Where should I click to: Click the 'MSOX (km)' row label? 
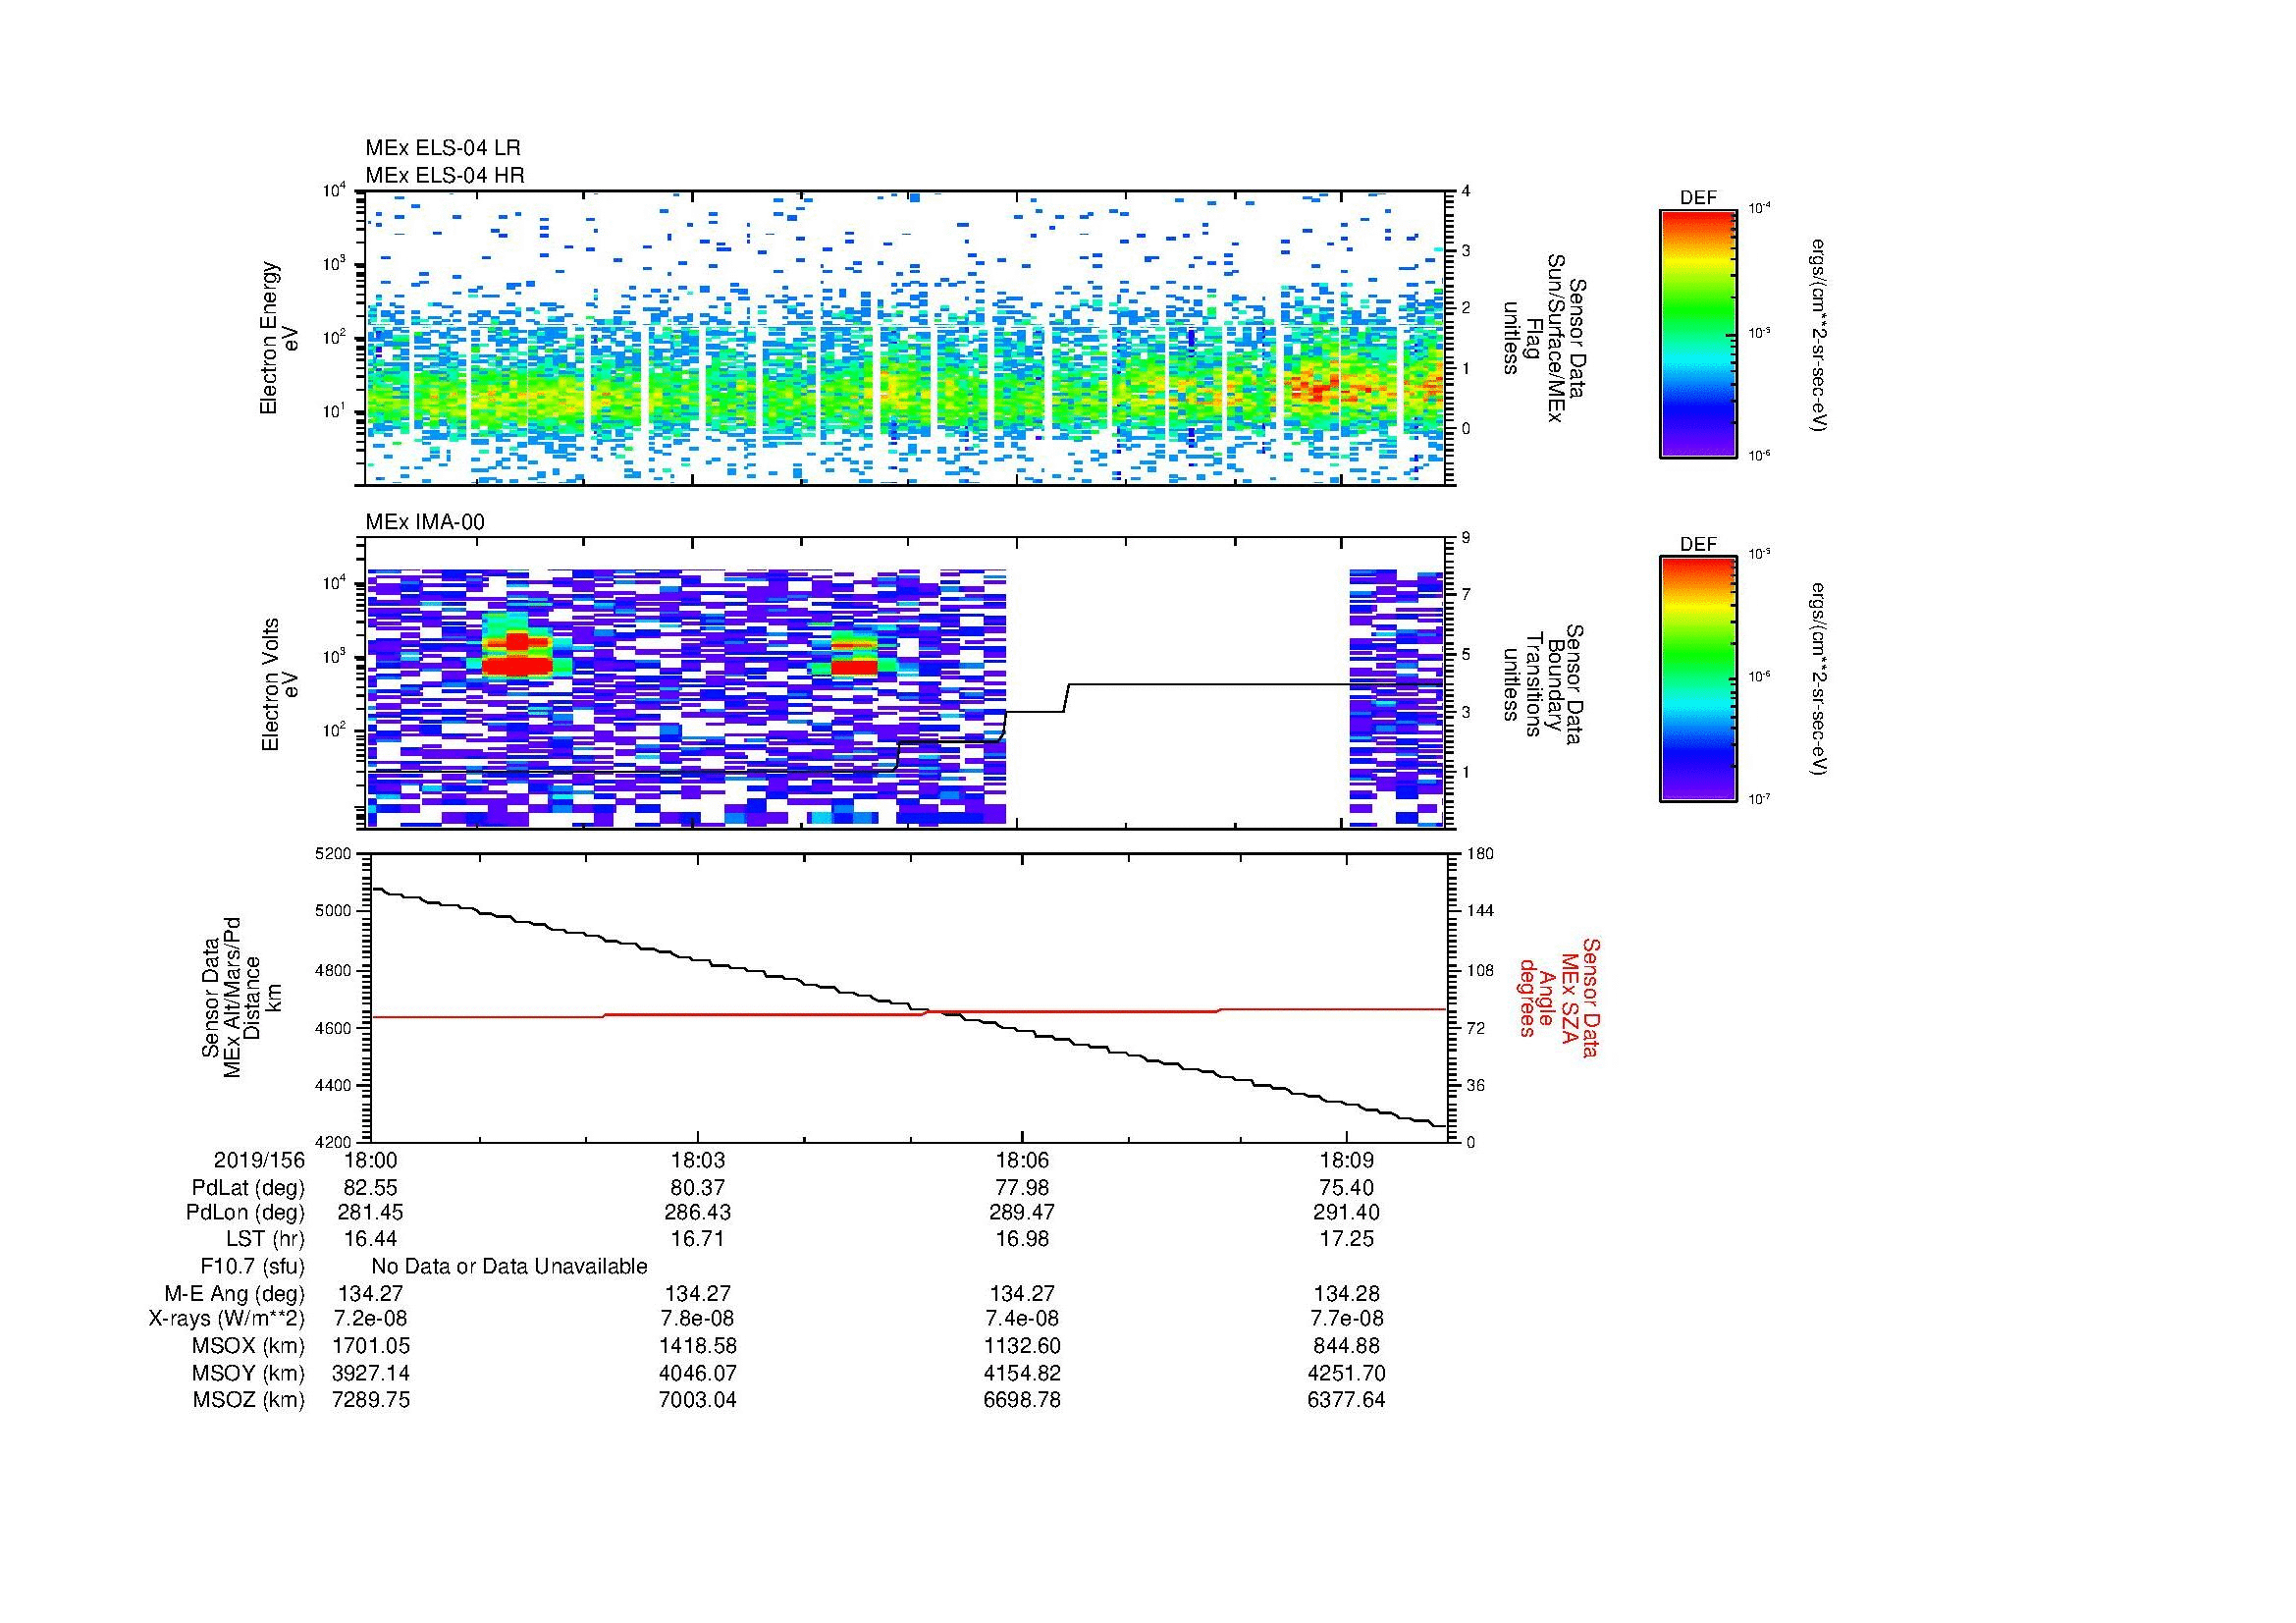click(249, 1346)
